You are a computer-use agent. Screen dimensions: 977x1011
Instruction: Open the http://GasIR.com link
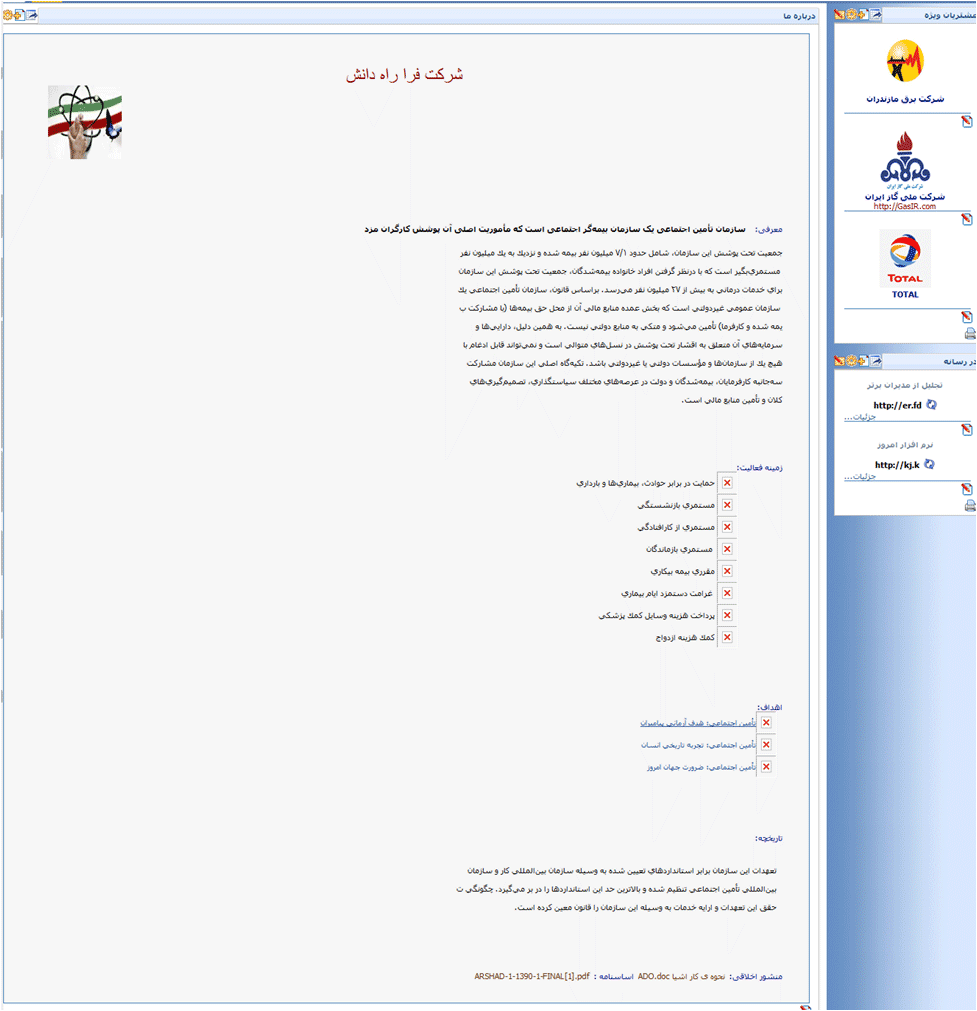(x=905, y=206)
